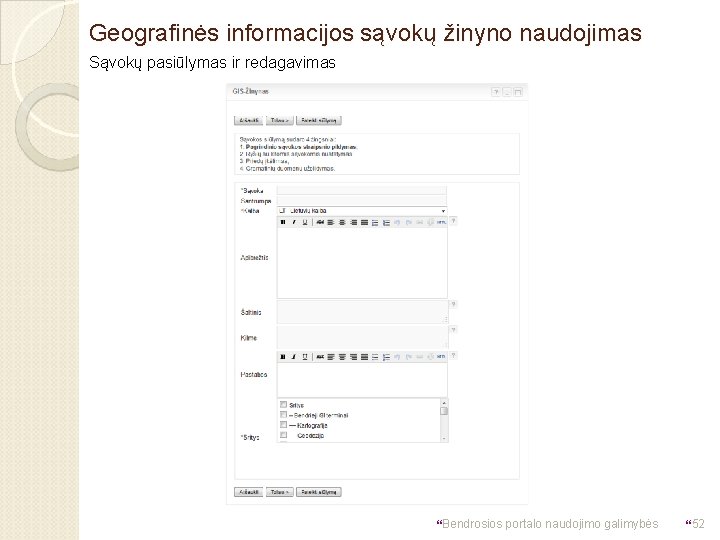Open help icon in GIS-Žinynas title bar
The image size is (720, 540).
click(496, 92)
